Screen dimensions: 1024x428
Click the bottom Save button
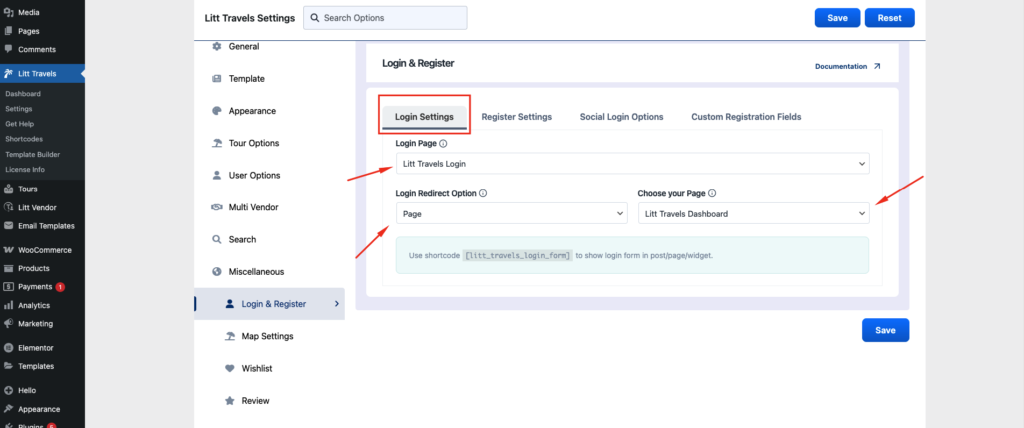coord(885,330)
